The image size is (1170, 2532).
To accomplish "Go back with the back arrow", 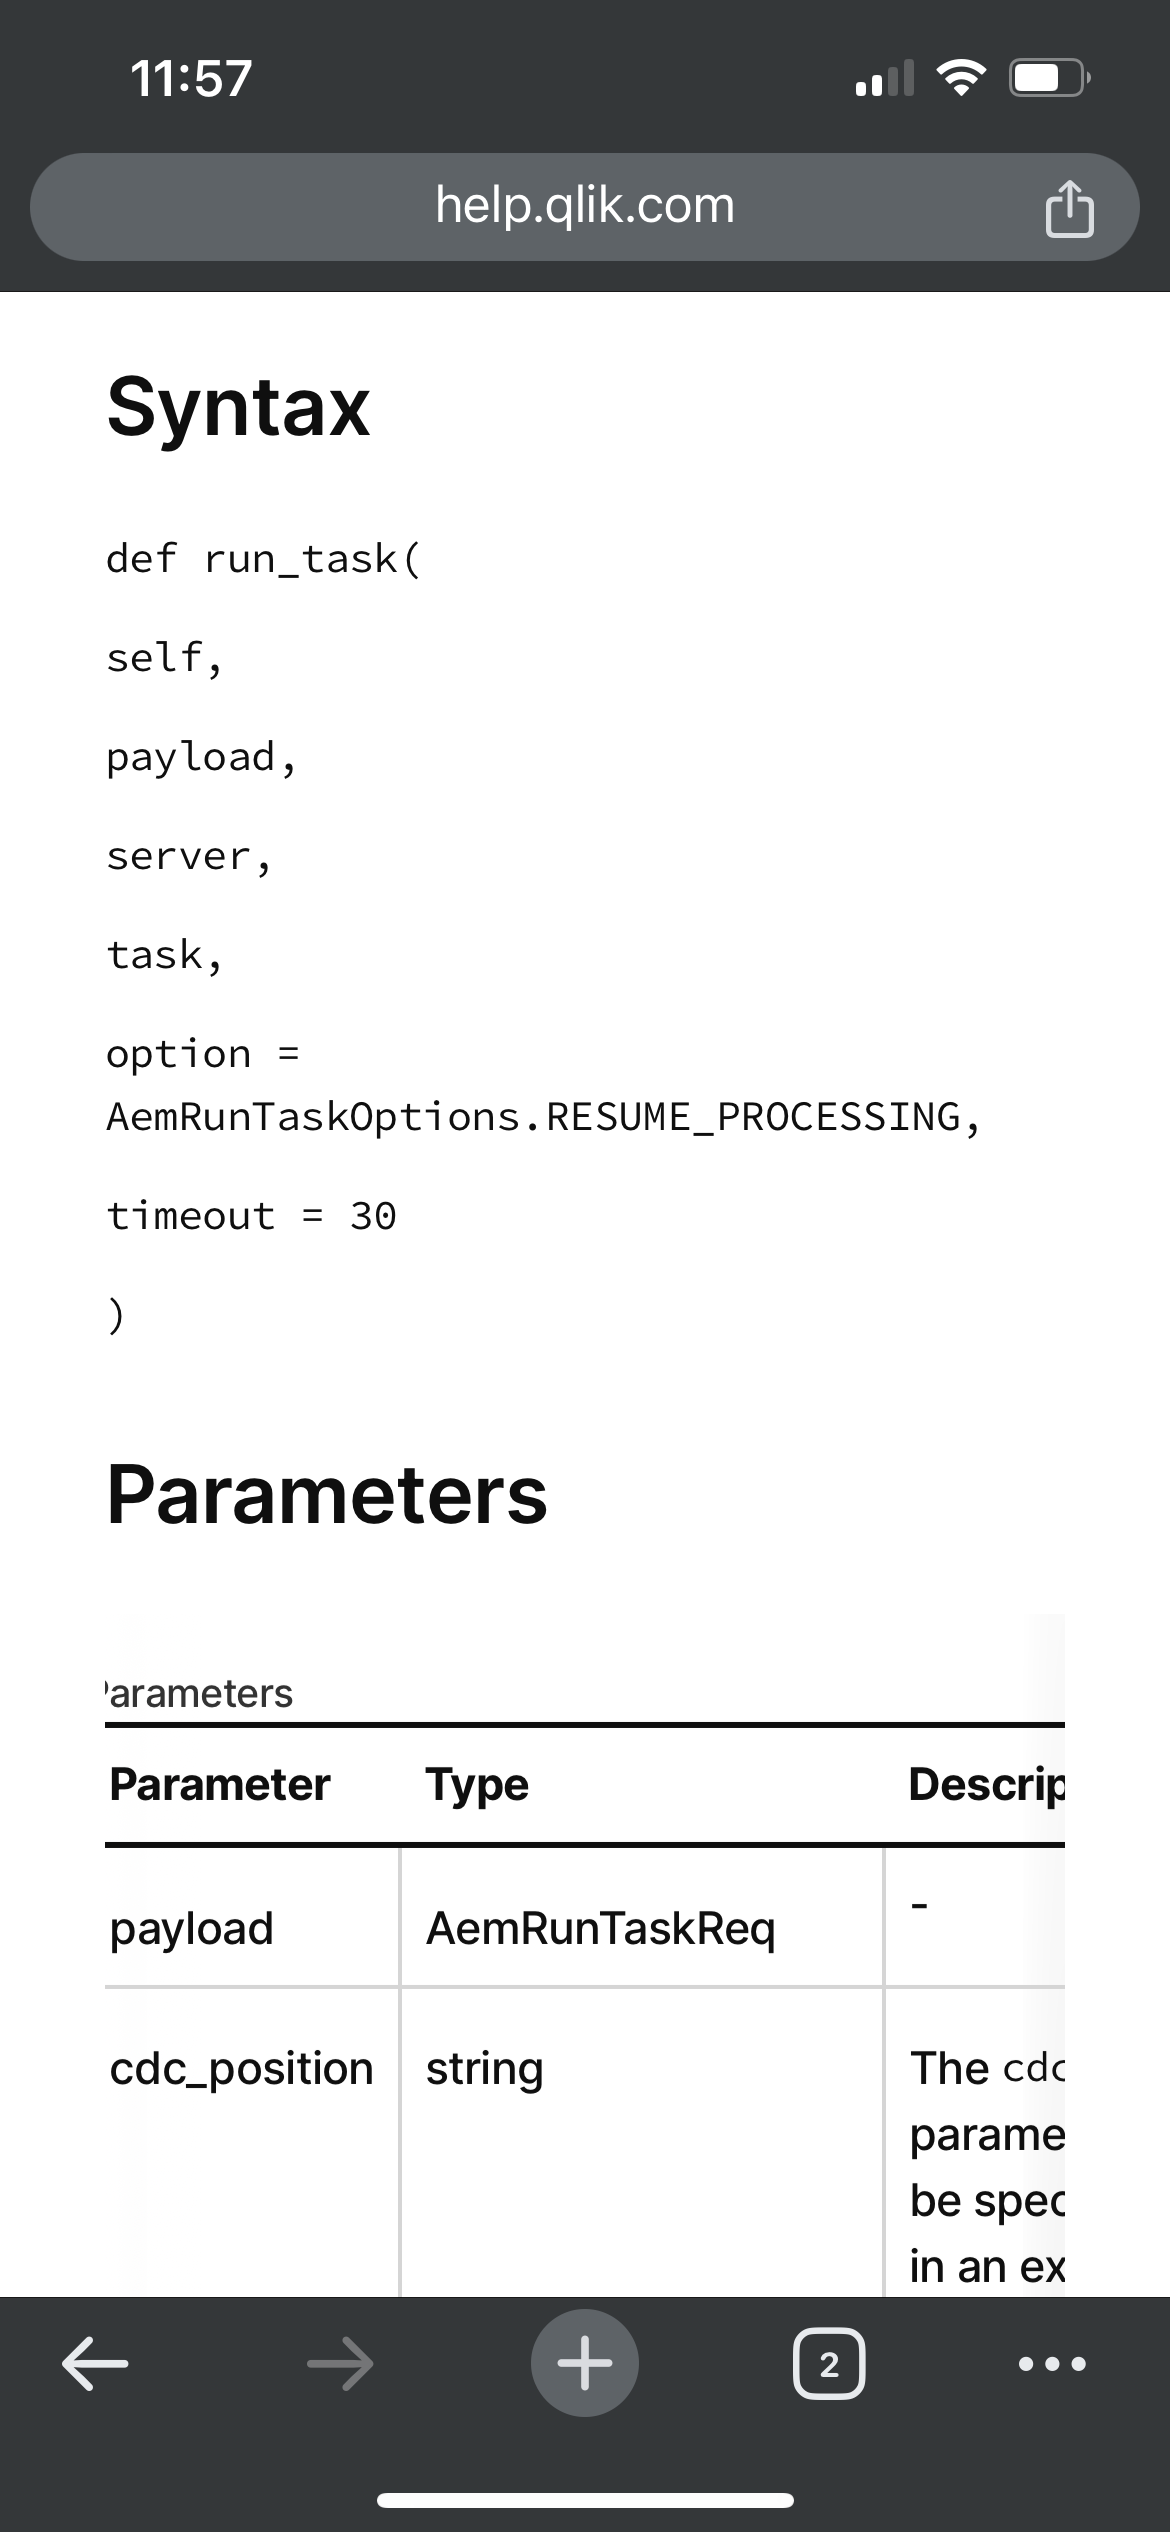I will pyautogui.click(x=95, y=2364).
